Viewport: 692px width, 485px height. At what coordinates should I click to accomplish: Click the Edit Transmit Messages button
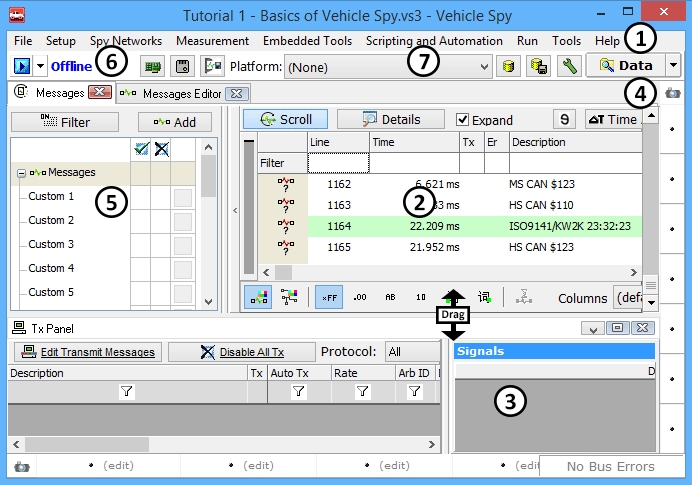[x=88, y=352]
